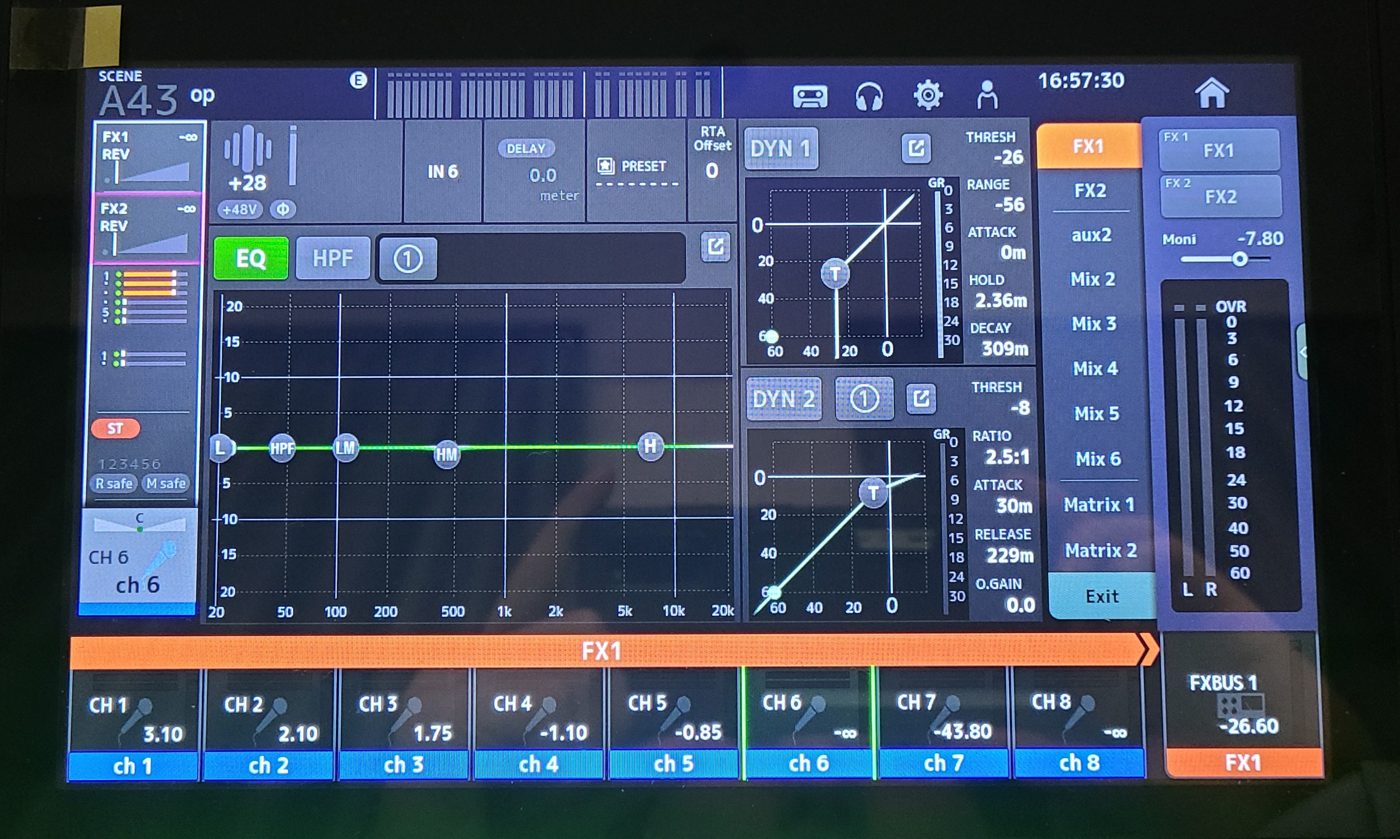Viewport: 1400px width, 839px height.
Task: Select Mix 5 in the sends list
Action: [x=1097, y=413]
